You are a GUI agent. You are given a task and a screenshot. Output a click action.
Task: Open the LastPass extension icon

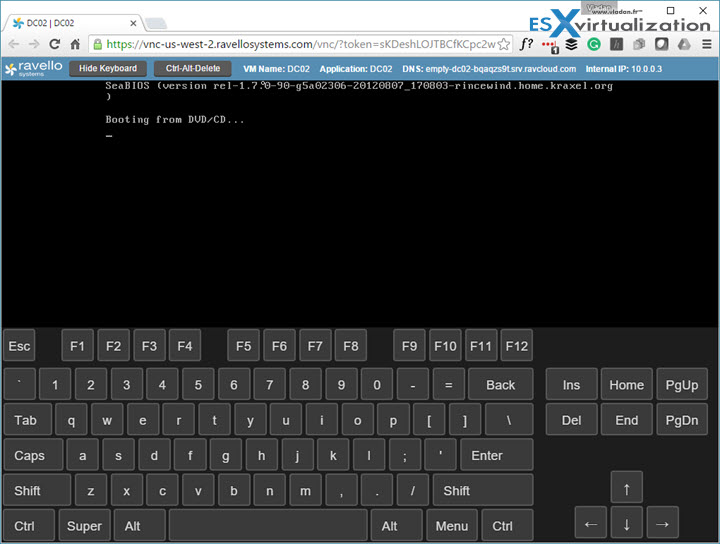[x=549, y=44]
